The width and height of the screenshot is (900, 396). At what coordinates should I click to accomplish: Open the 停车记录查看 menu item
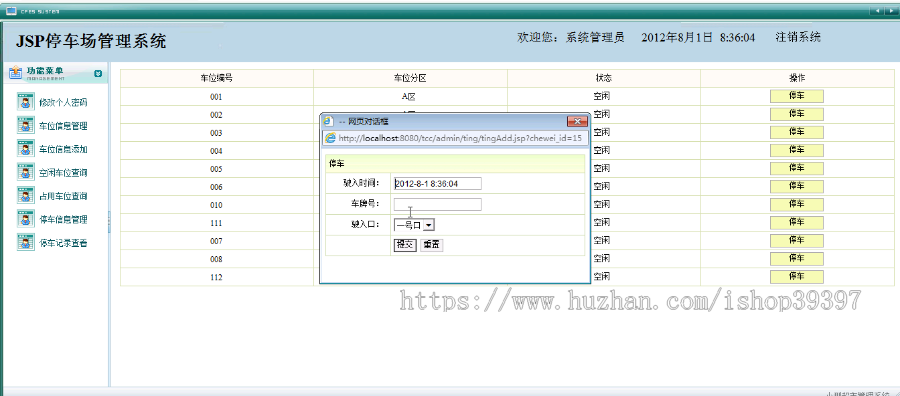pyautogui.click(x=63, y=243)
